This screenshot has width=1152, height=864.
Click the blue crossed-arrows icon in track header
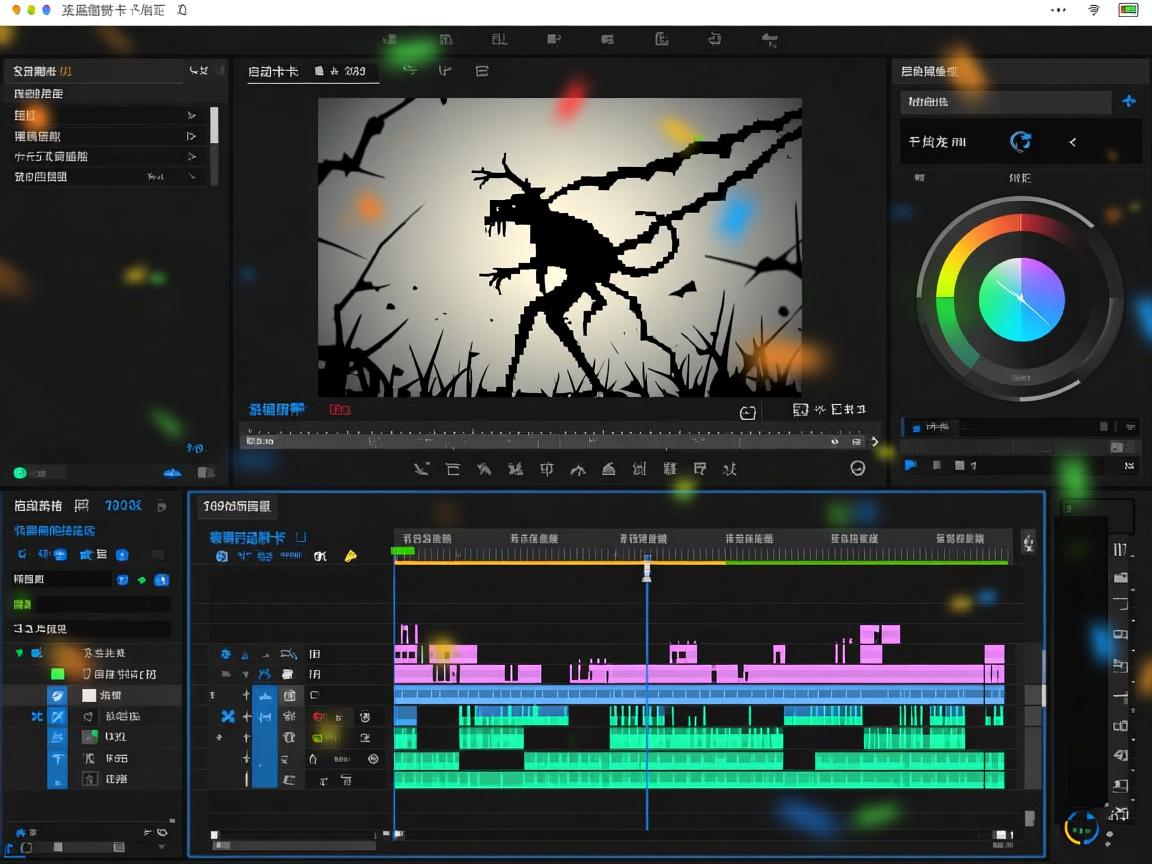pyautogui.click(x=228, y=716)
